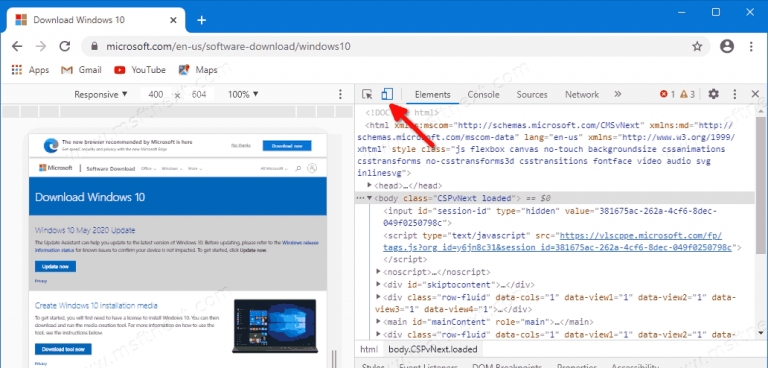Open the Responsive device dropdown
Image resolution: width=768 pixels, height=368 pixels.
[x=100, y=95]
